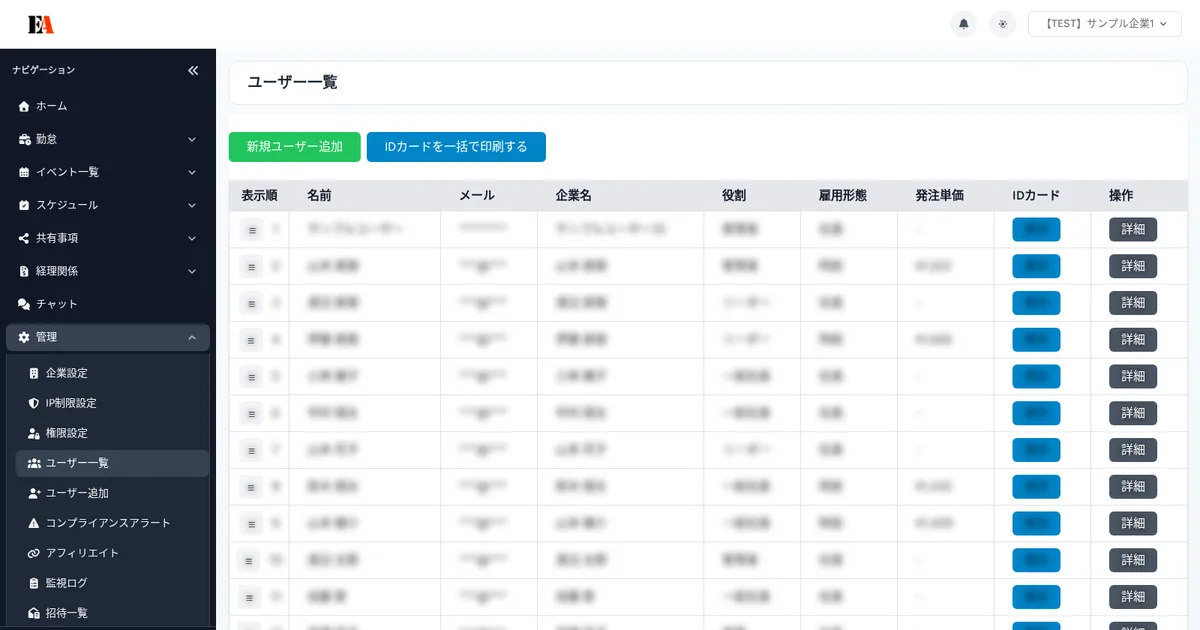Collapse the sidebar with the double-chevron icon
The width and height of the screenshot is (1200, 630).
click(193, 70)
